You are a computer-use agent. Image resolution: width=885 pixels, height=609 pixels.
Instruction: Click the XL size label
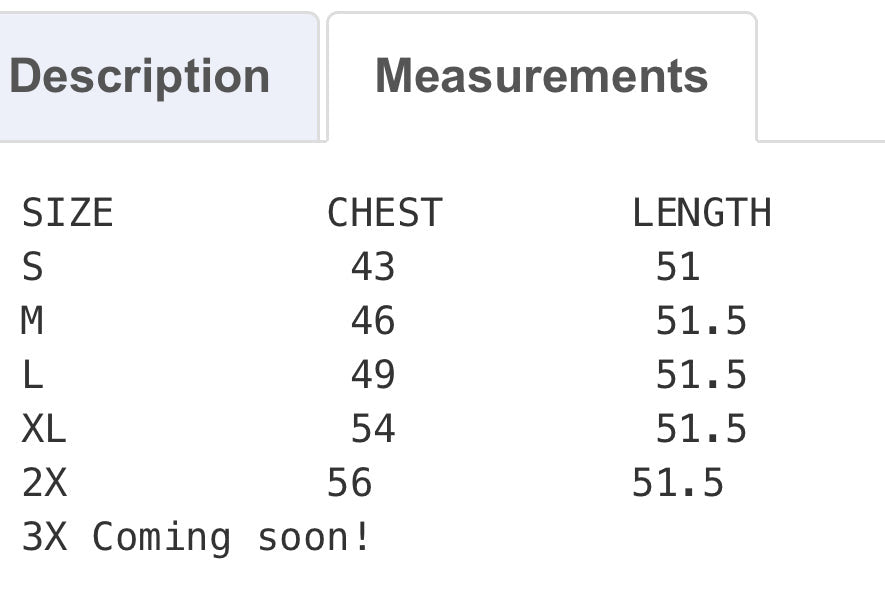44,429
